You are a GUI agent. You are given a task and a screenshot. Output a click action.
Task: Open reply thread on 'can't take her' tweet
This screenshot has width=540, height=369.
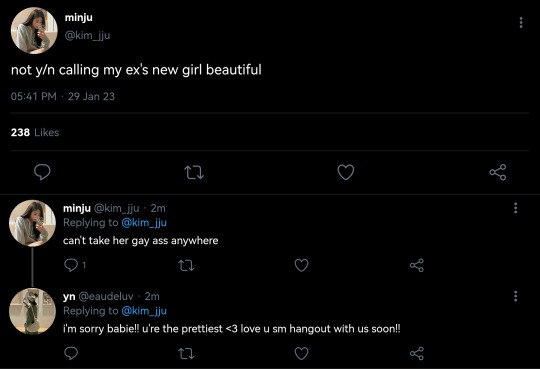(75, 265)
